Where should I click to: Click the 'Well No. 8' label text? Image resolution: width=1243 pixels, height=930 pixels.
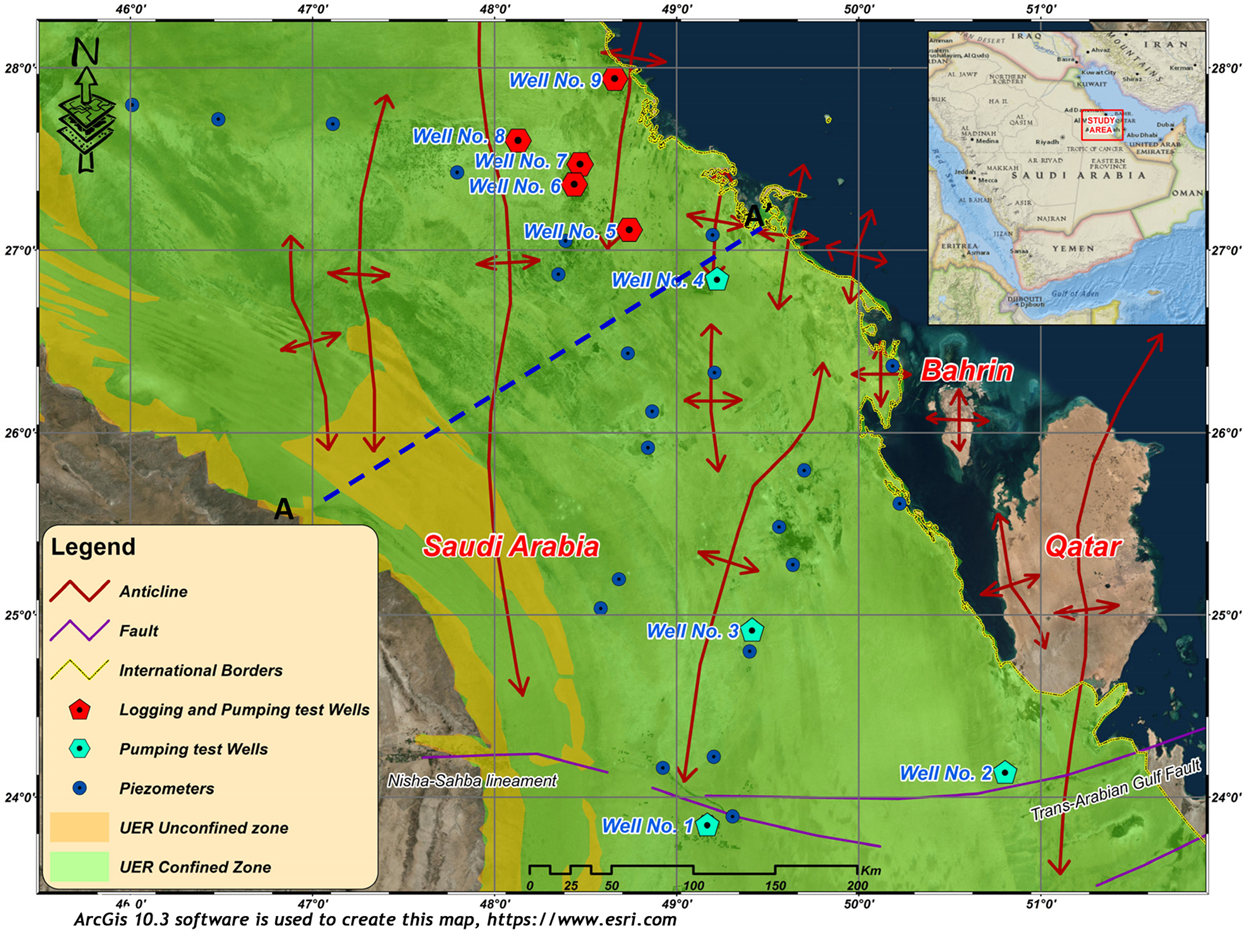[459, 137]
